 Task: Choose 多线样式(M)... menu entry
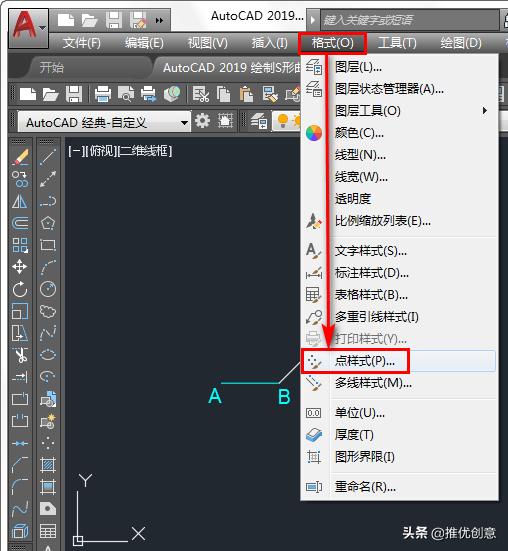(x=400, y=383)
